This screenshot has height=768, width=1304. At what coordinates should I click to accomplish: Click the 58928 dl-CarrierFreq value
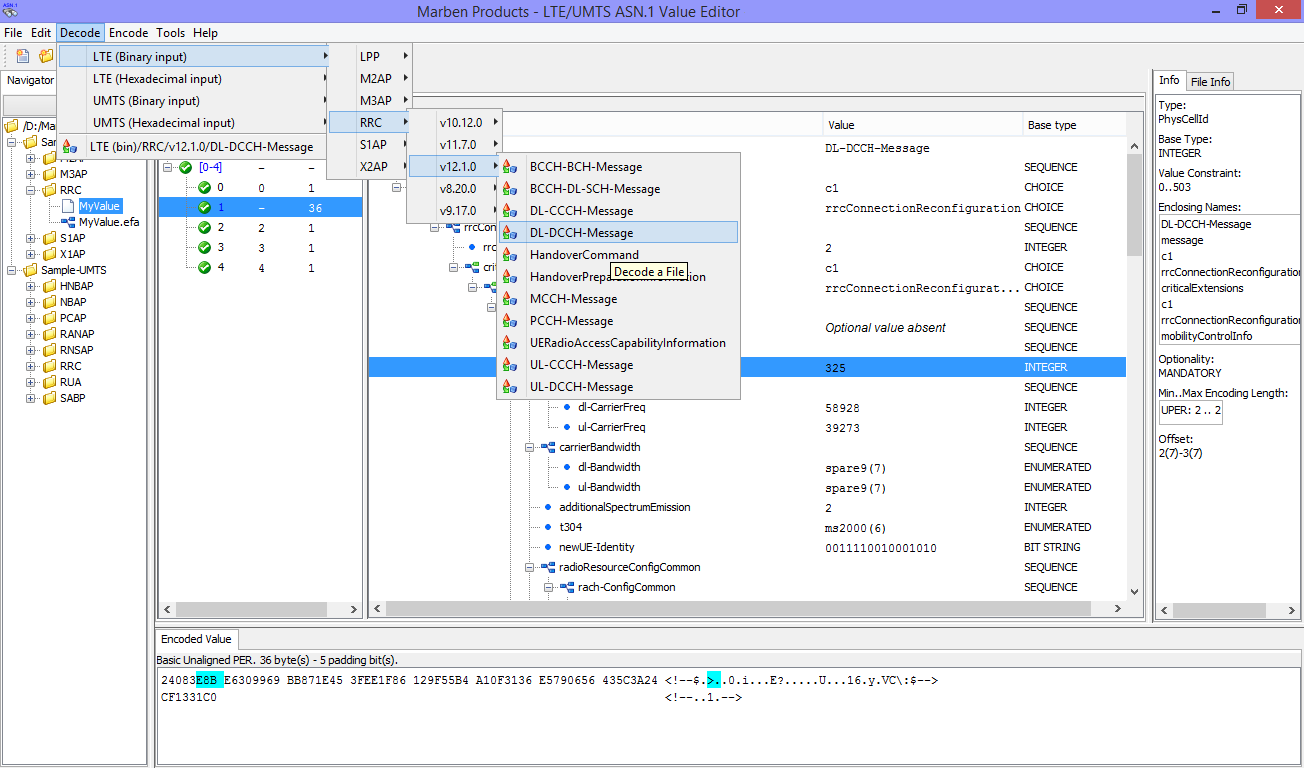842,408
